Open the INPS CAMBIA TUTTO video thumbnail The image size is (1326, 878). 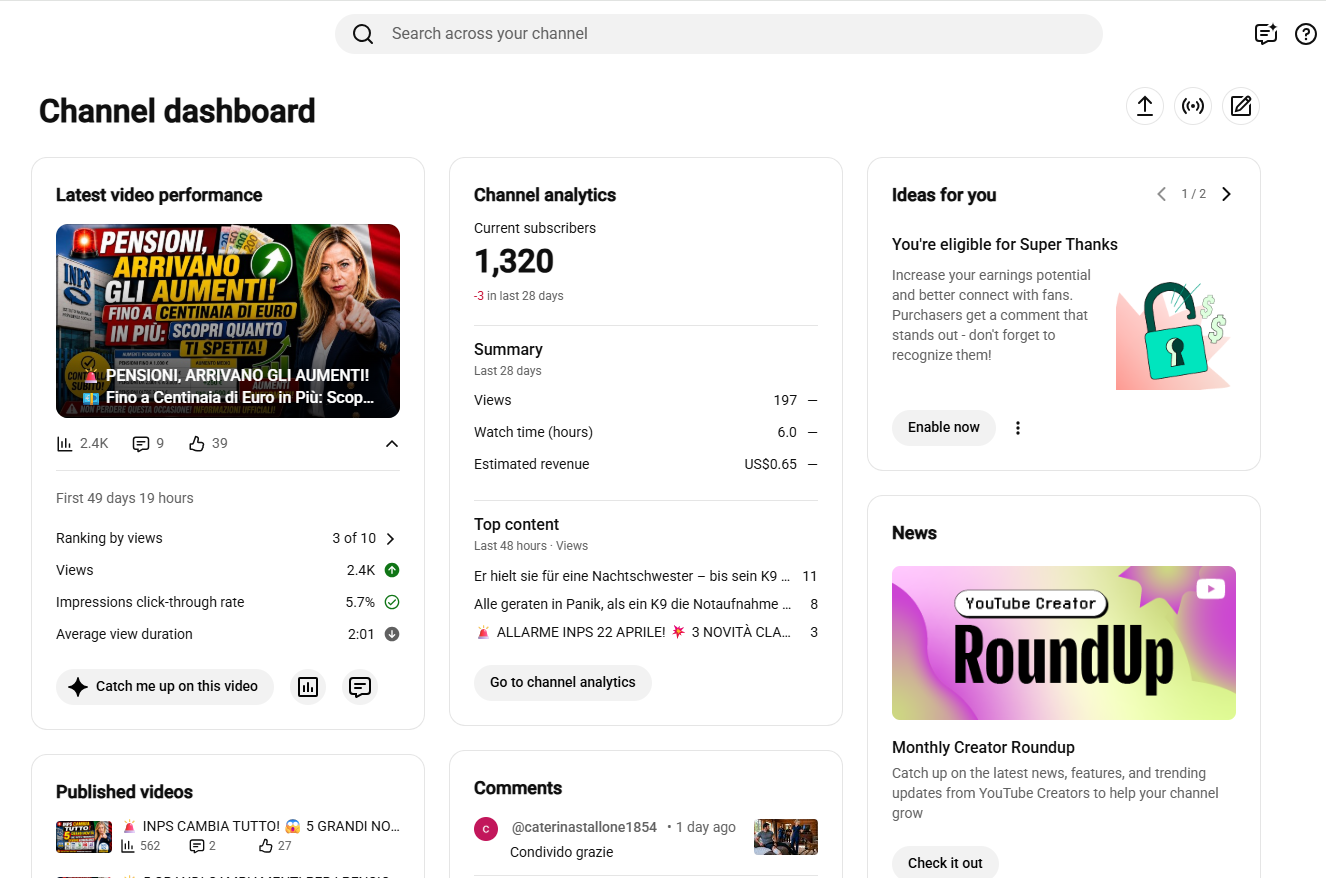[x=84, y=836]
